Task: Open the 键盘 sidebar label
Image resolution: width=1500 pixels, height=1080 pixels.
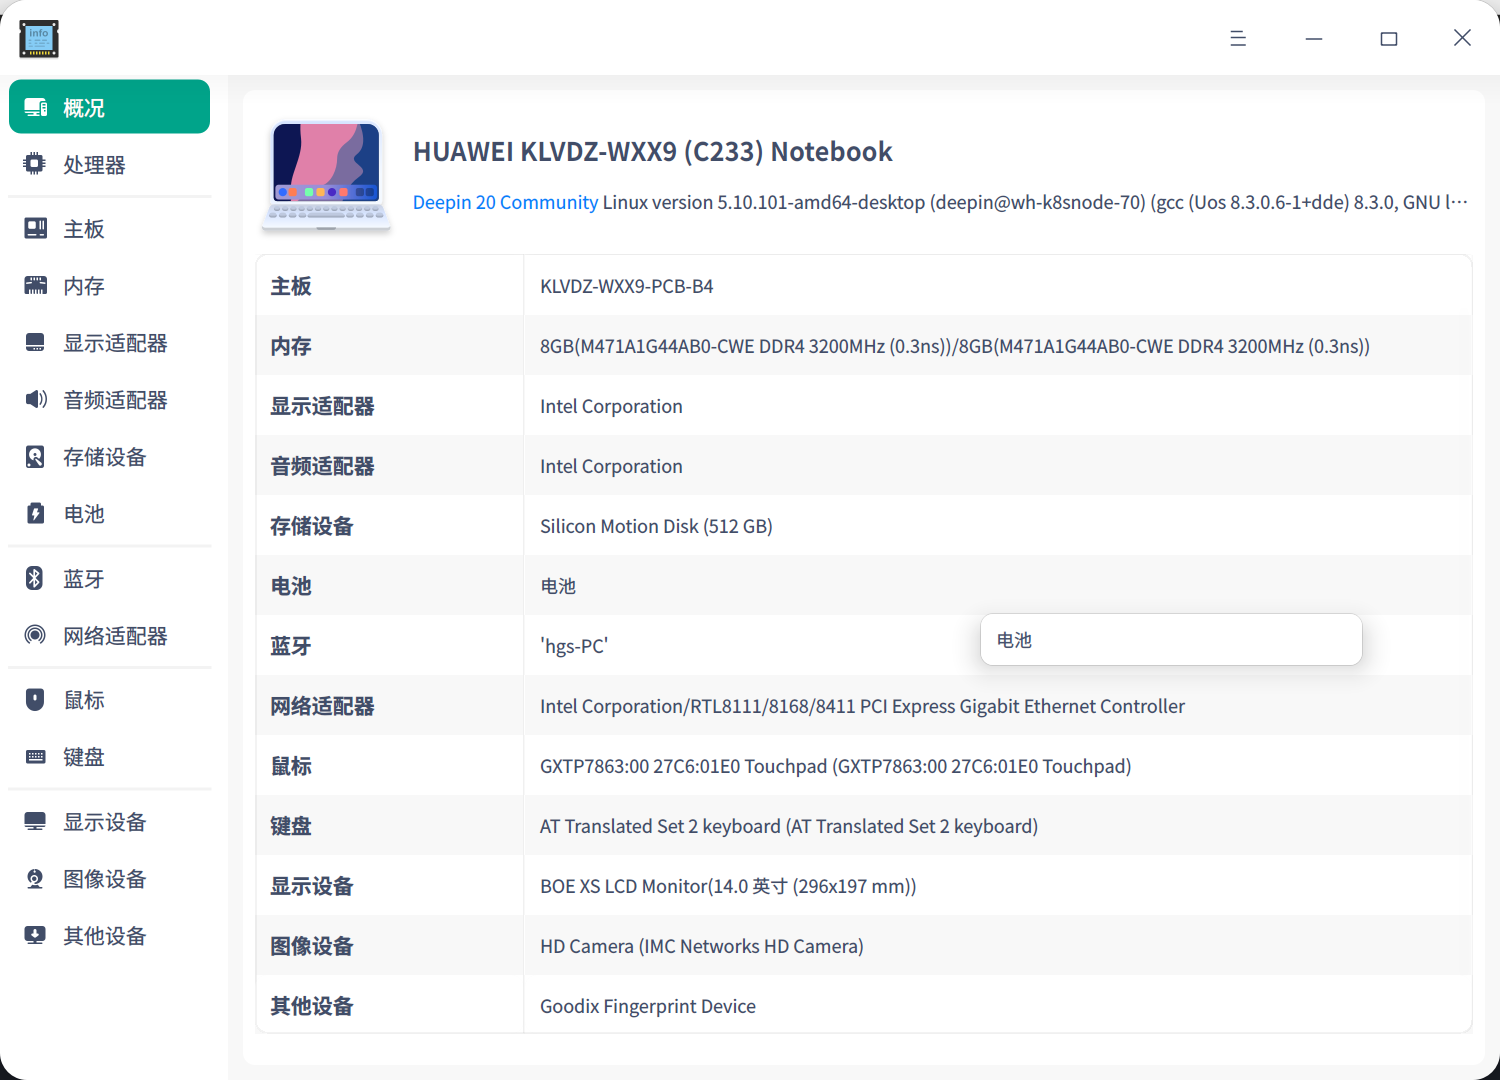Action: (x=84, y=757)
